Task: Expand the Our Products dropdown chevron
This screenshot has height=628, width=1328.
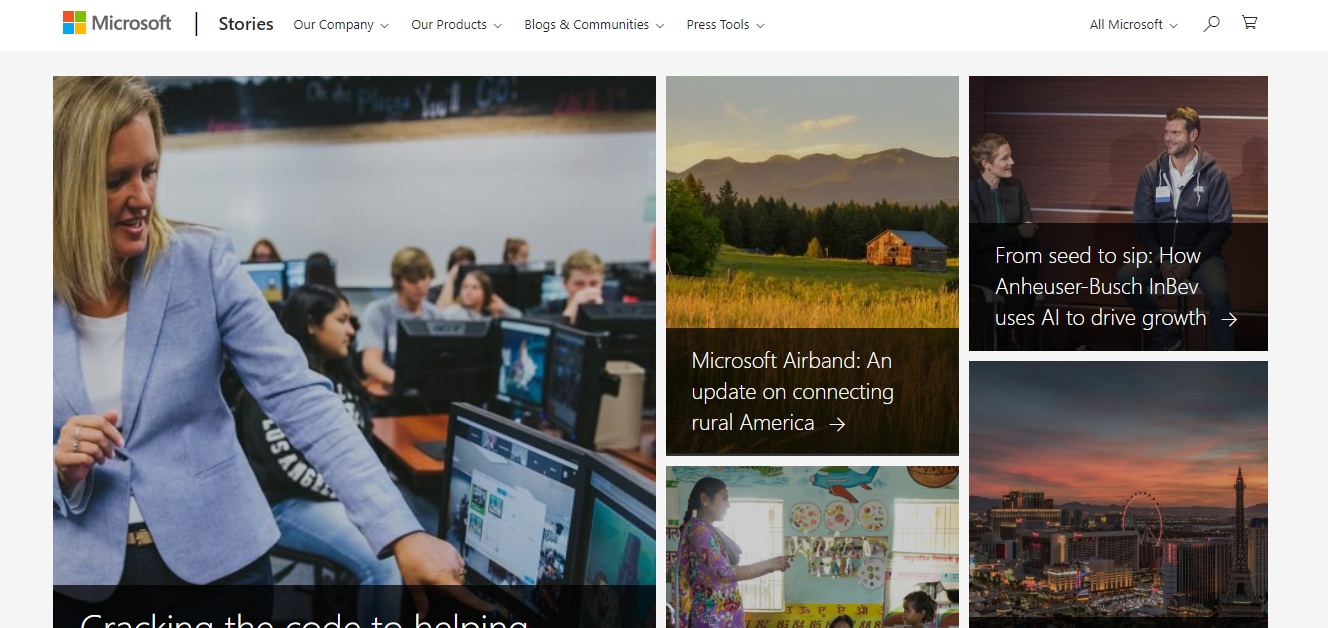Action: click(x=498, y=26)
